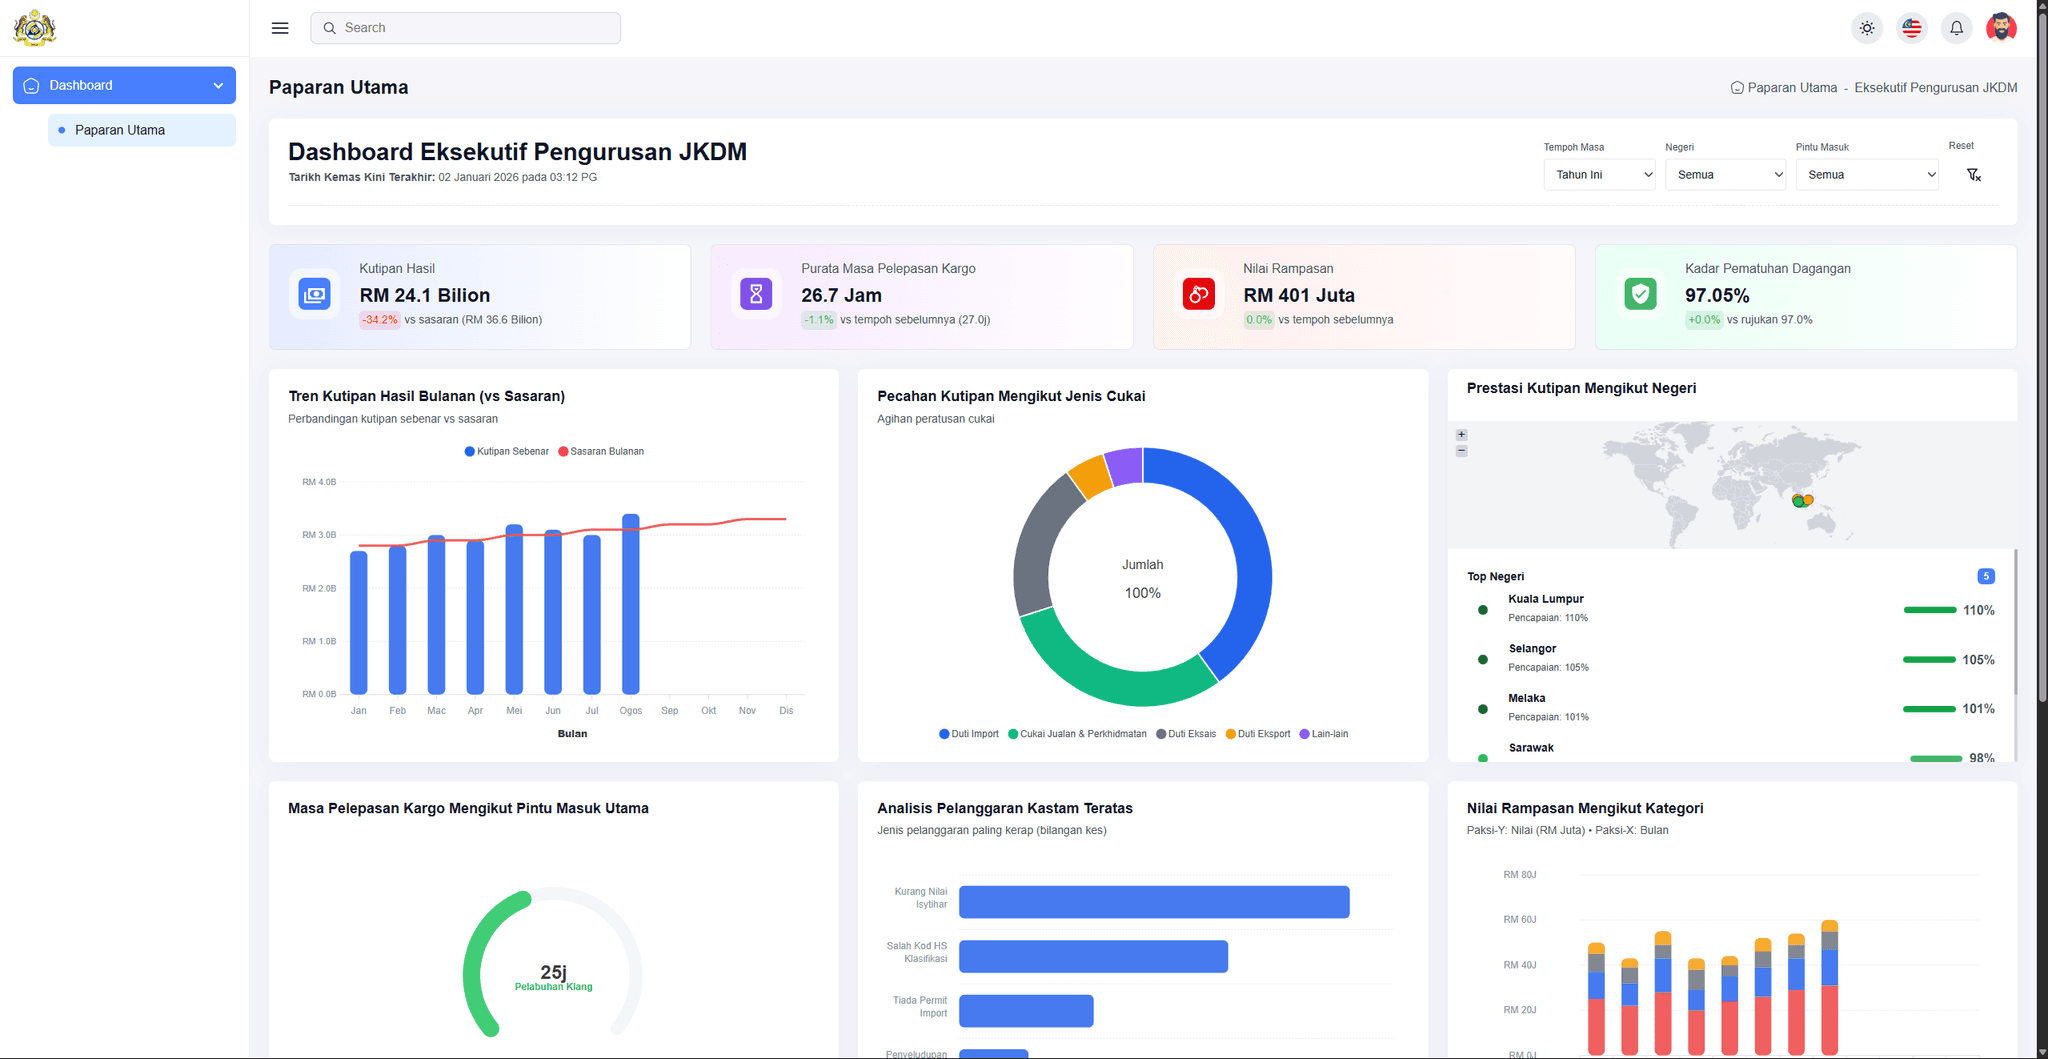Change language using the Malaysian flag icon
The height and width of the screenshot is (1059, 2048).
coord(1911,27)
